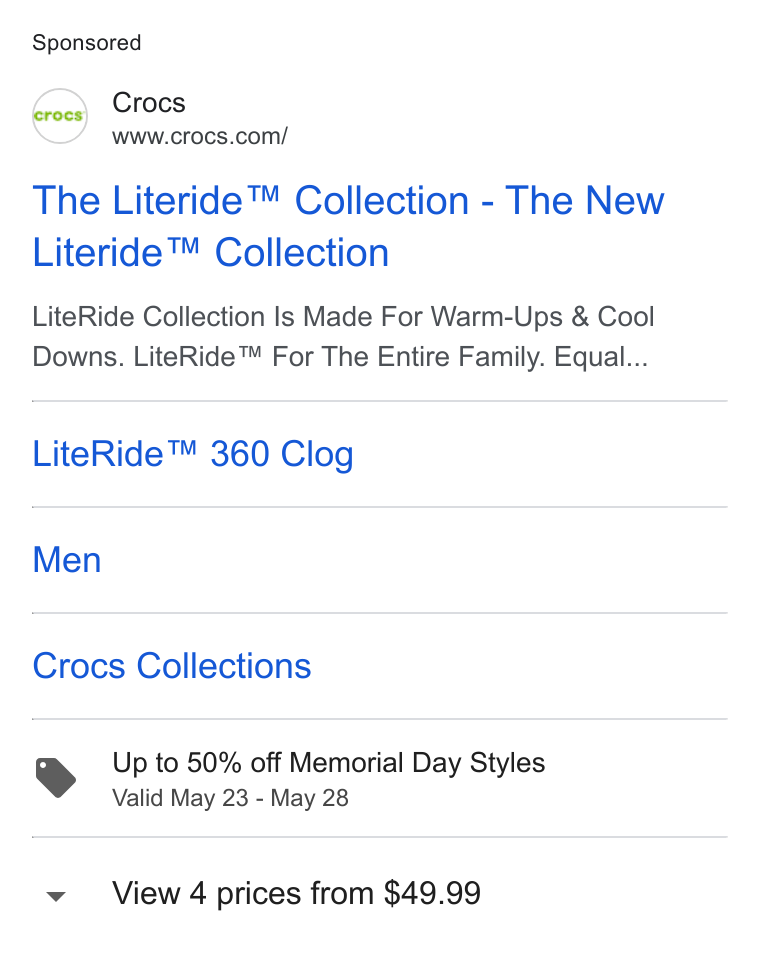This screenshot has width=760, height=954.
Task: Click "Memorial Day Styles" in the promotion line
Action: [x=417, y=763]
